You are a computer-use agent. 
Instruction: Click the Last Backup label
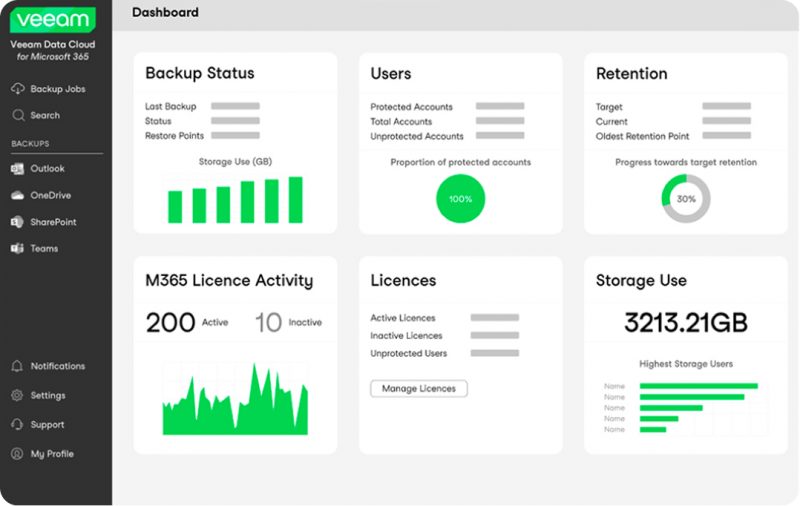coord(170,106)
